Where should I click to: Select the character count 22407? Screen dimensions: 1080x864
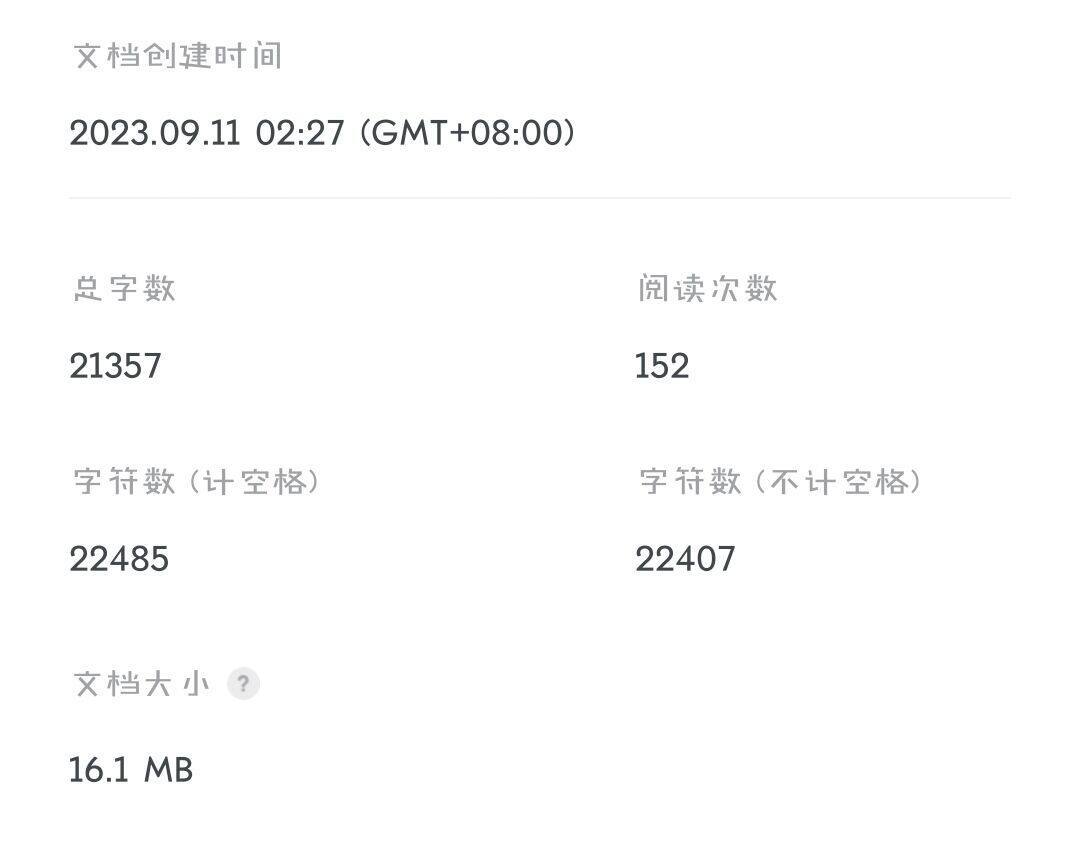685,558
